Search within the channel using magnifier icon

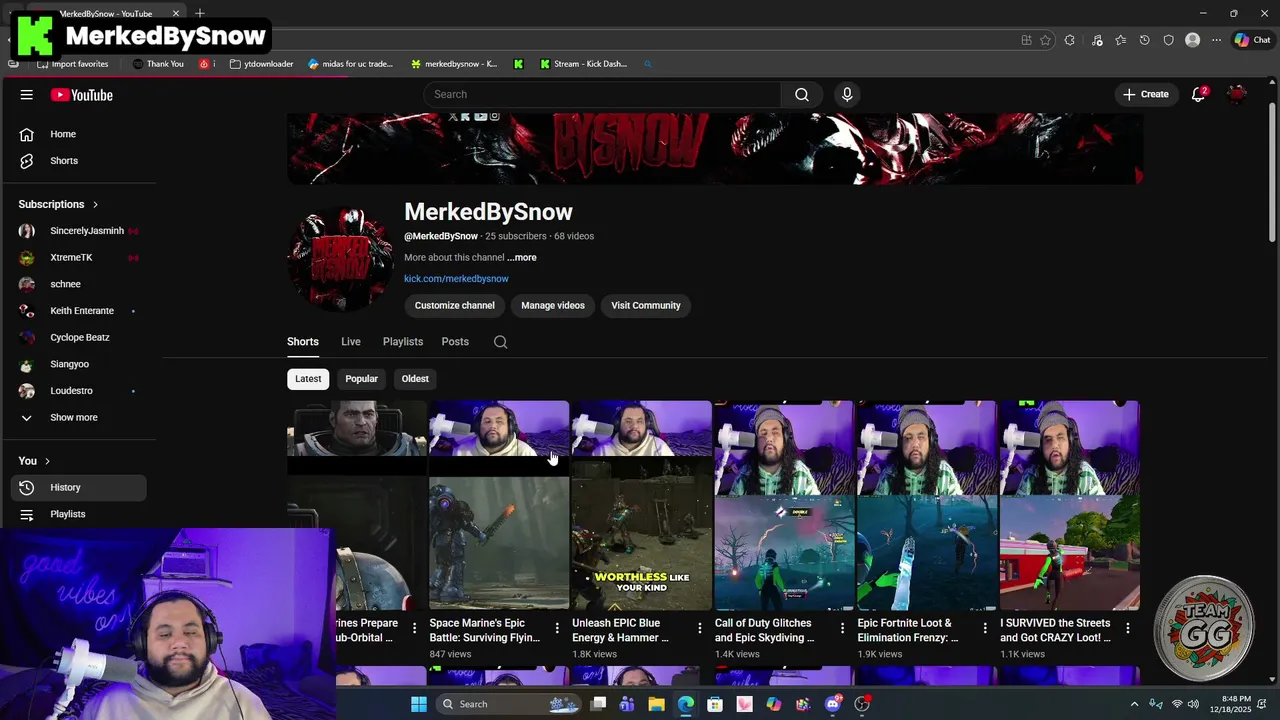pos(500,342)
